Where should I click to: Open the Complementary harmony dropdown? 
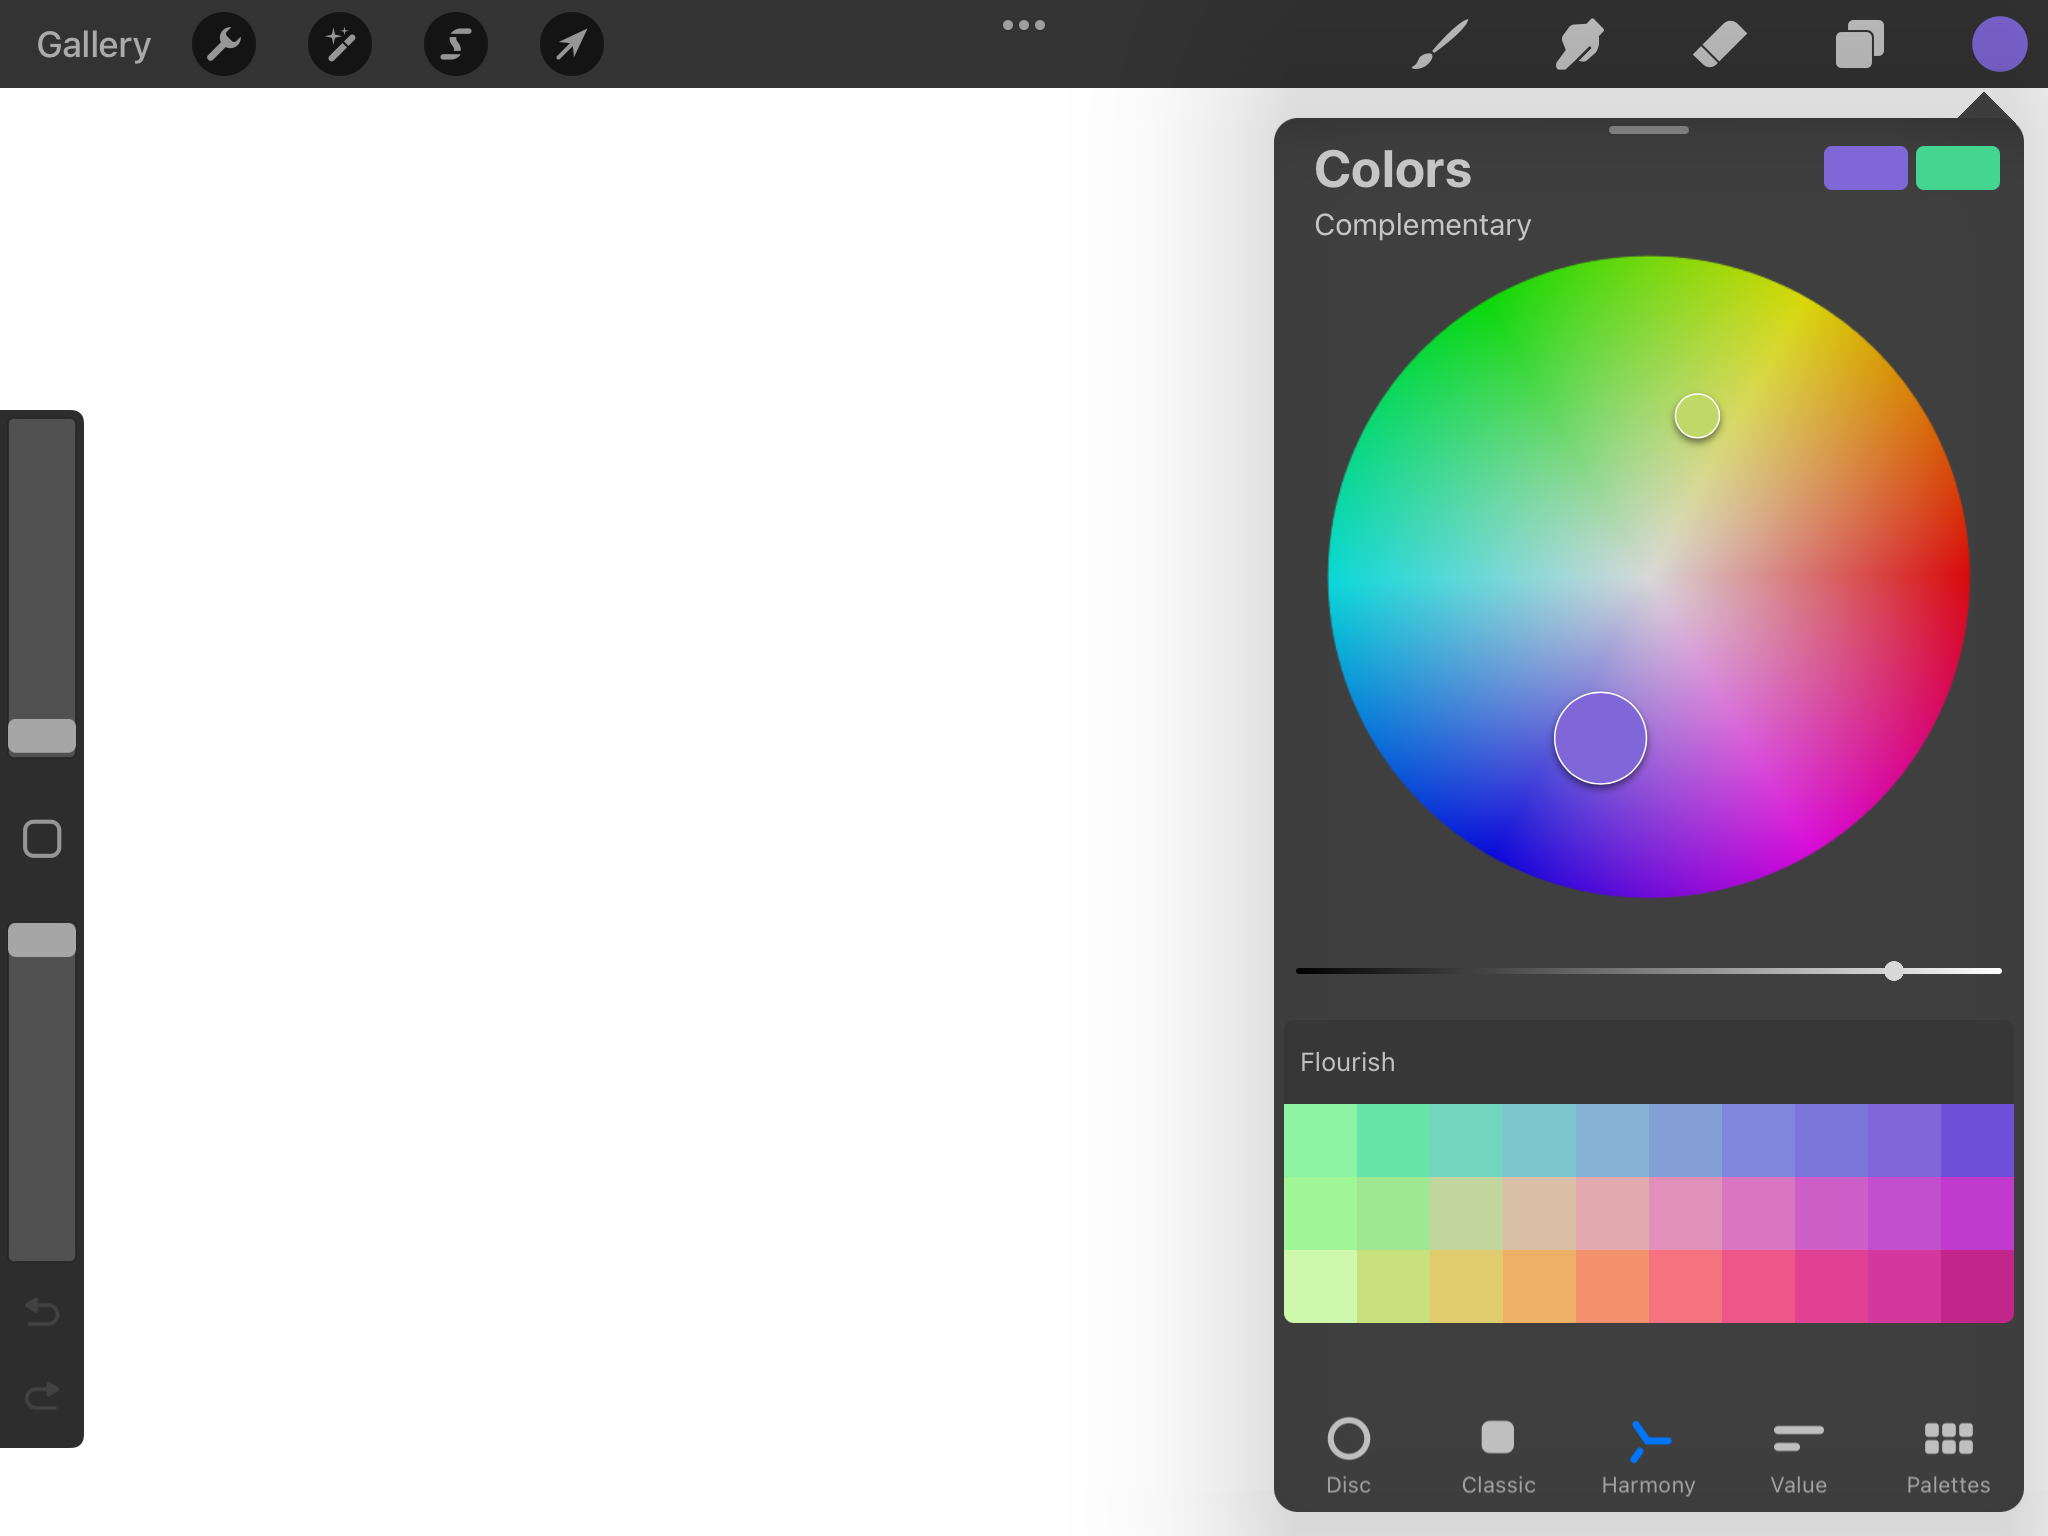[1421, 224]
